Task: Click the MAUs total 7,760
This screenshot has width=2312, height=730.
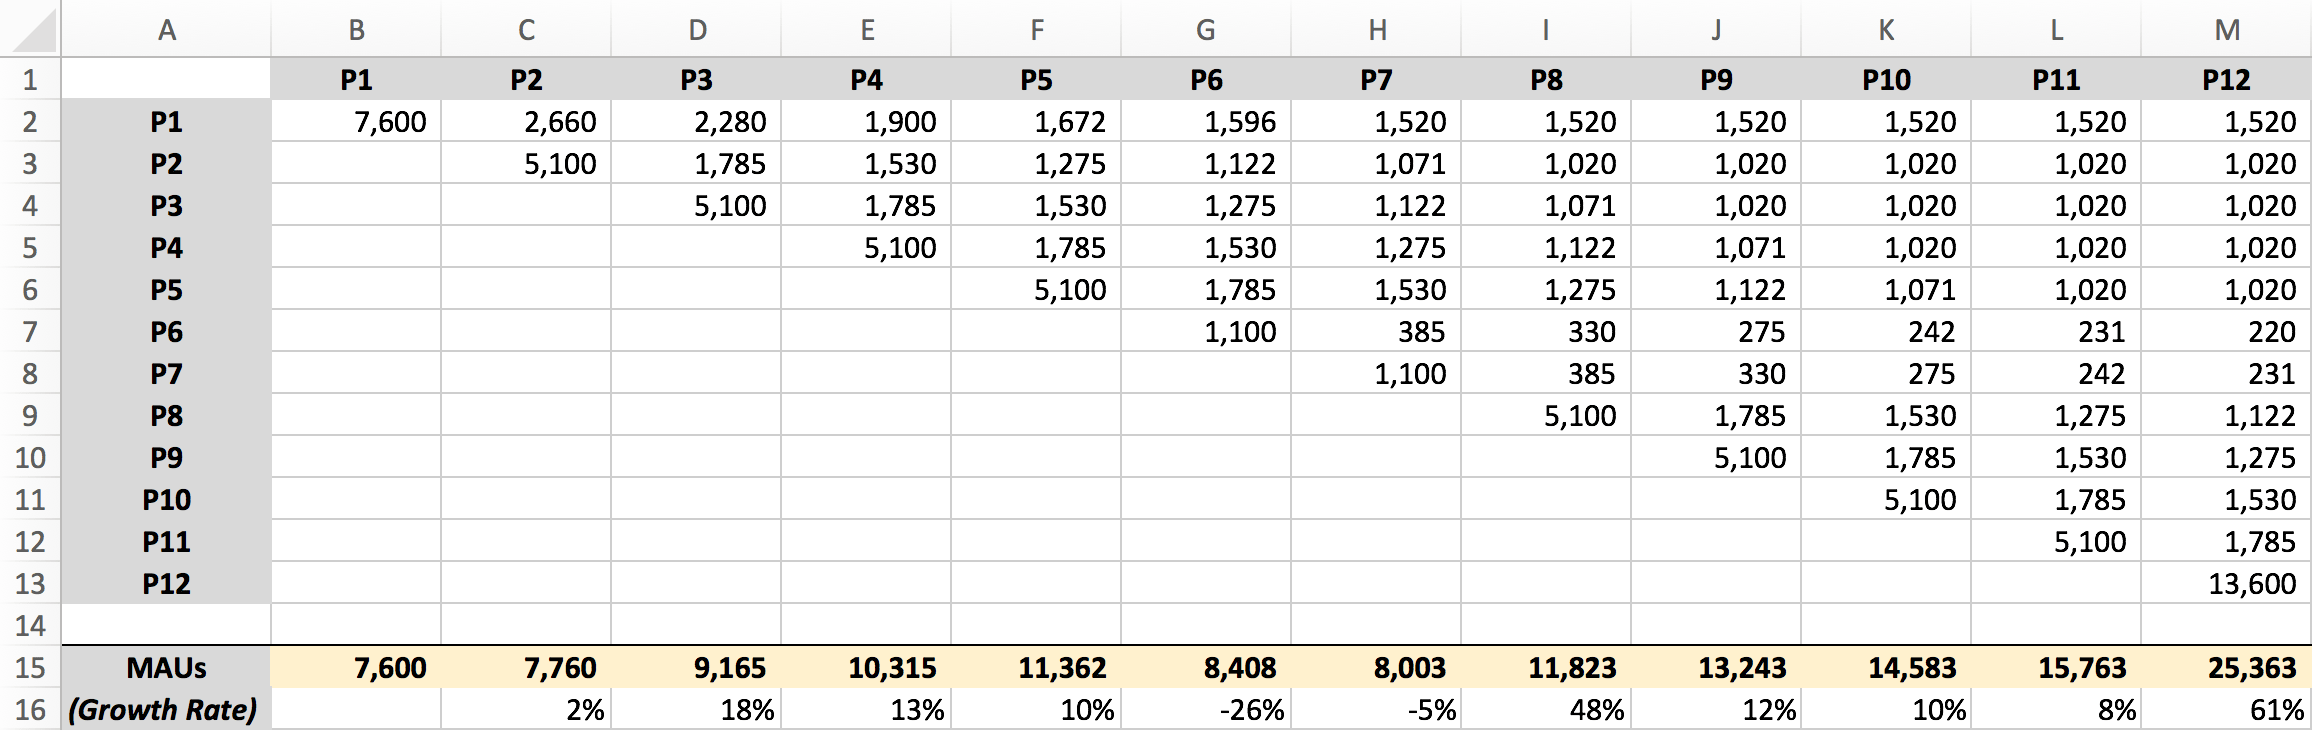Action: pos(526,667)
